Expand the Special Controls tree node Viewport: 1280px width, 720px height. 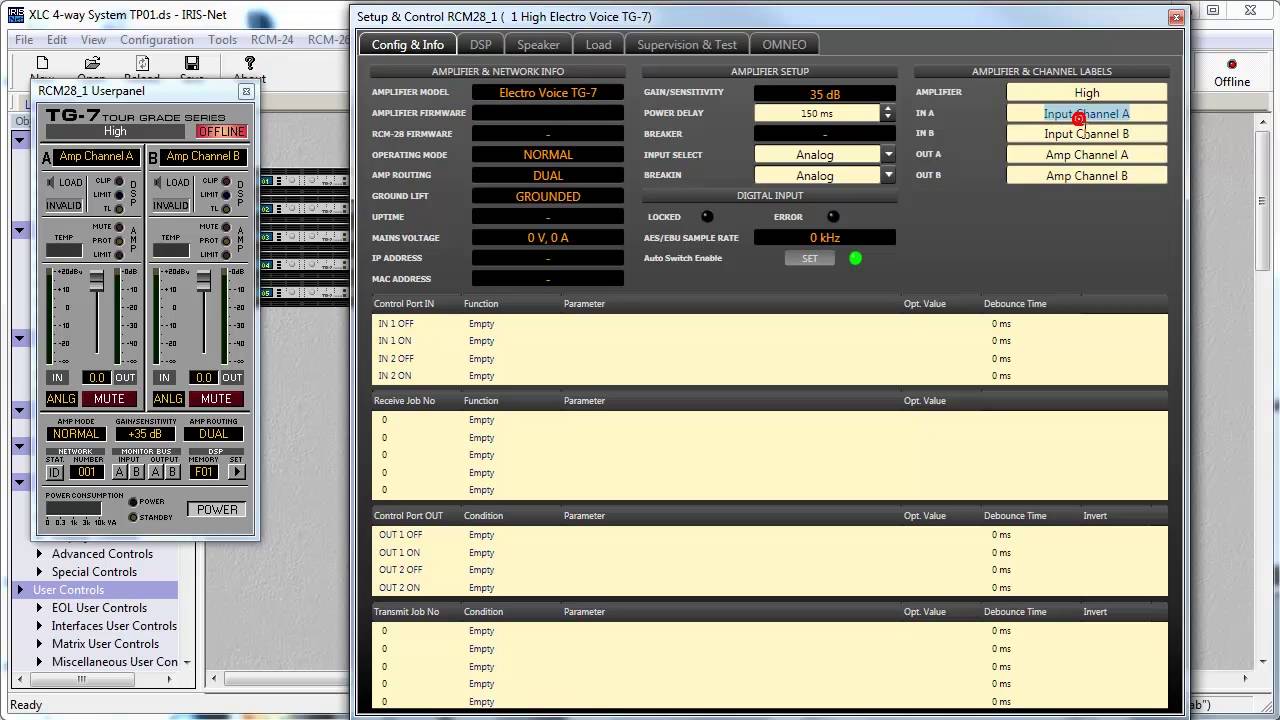pos(40,572)
